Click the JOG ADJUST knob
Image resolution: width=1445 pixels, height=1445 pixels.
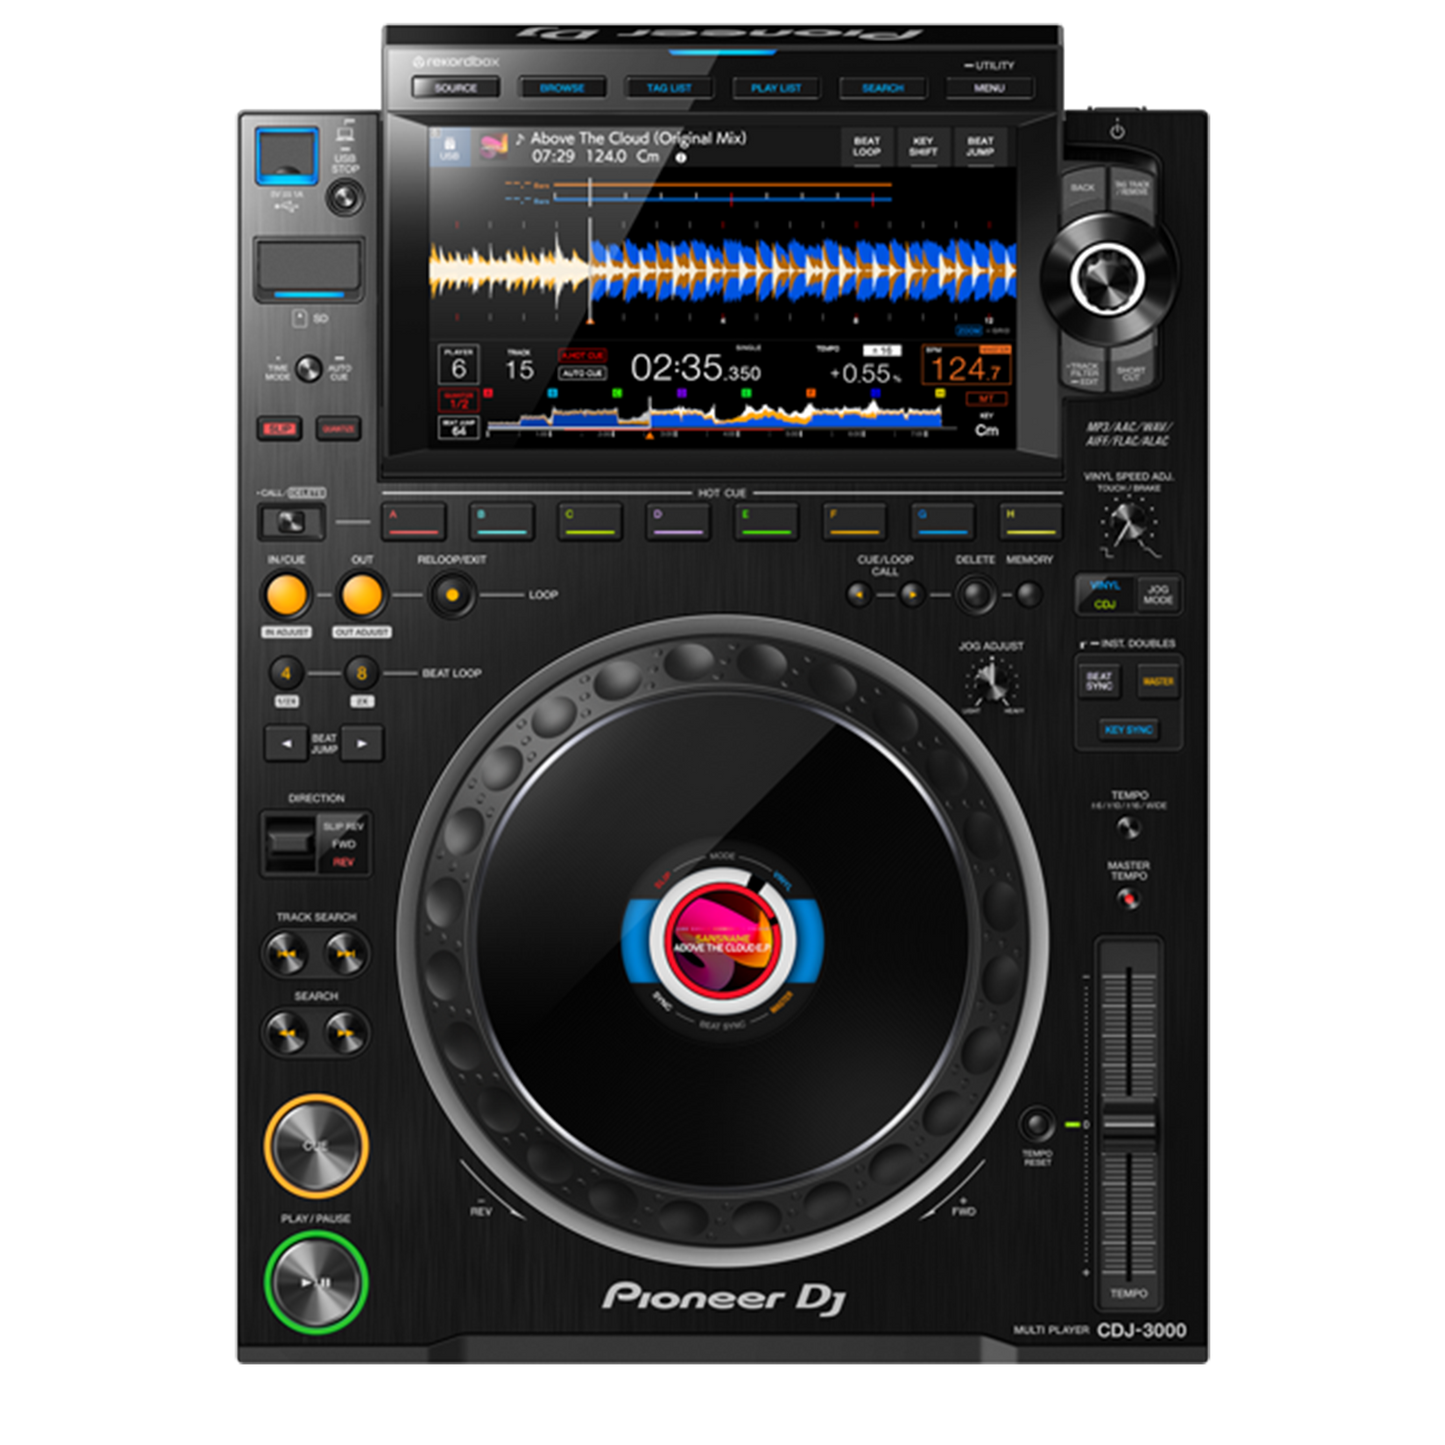click(x=991, y=682)
